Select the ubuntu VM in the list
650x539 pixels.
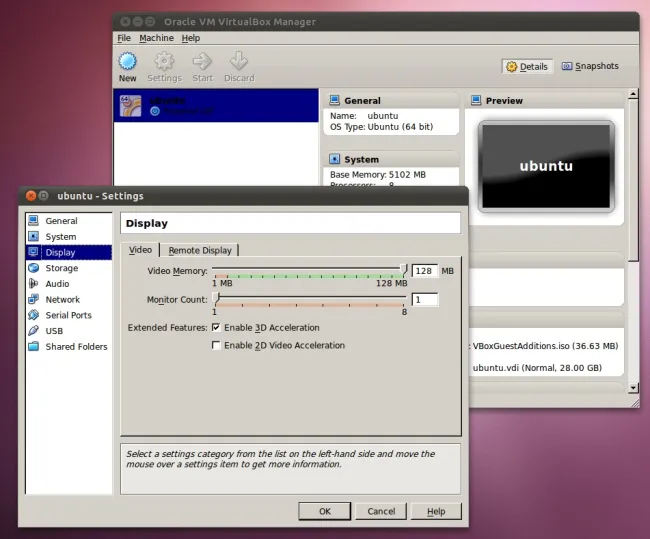point(216,105)
